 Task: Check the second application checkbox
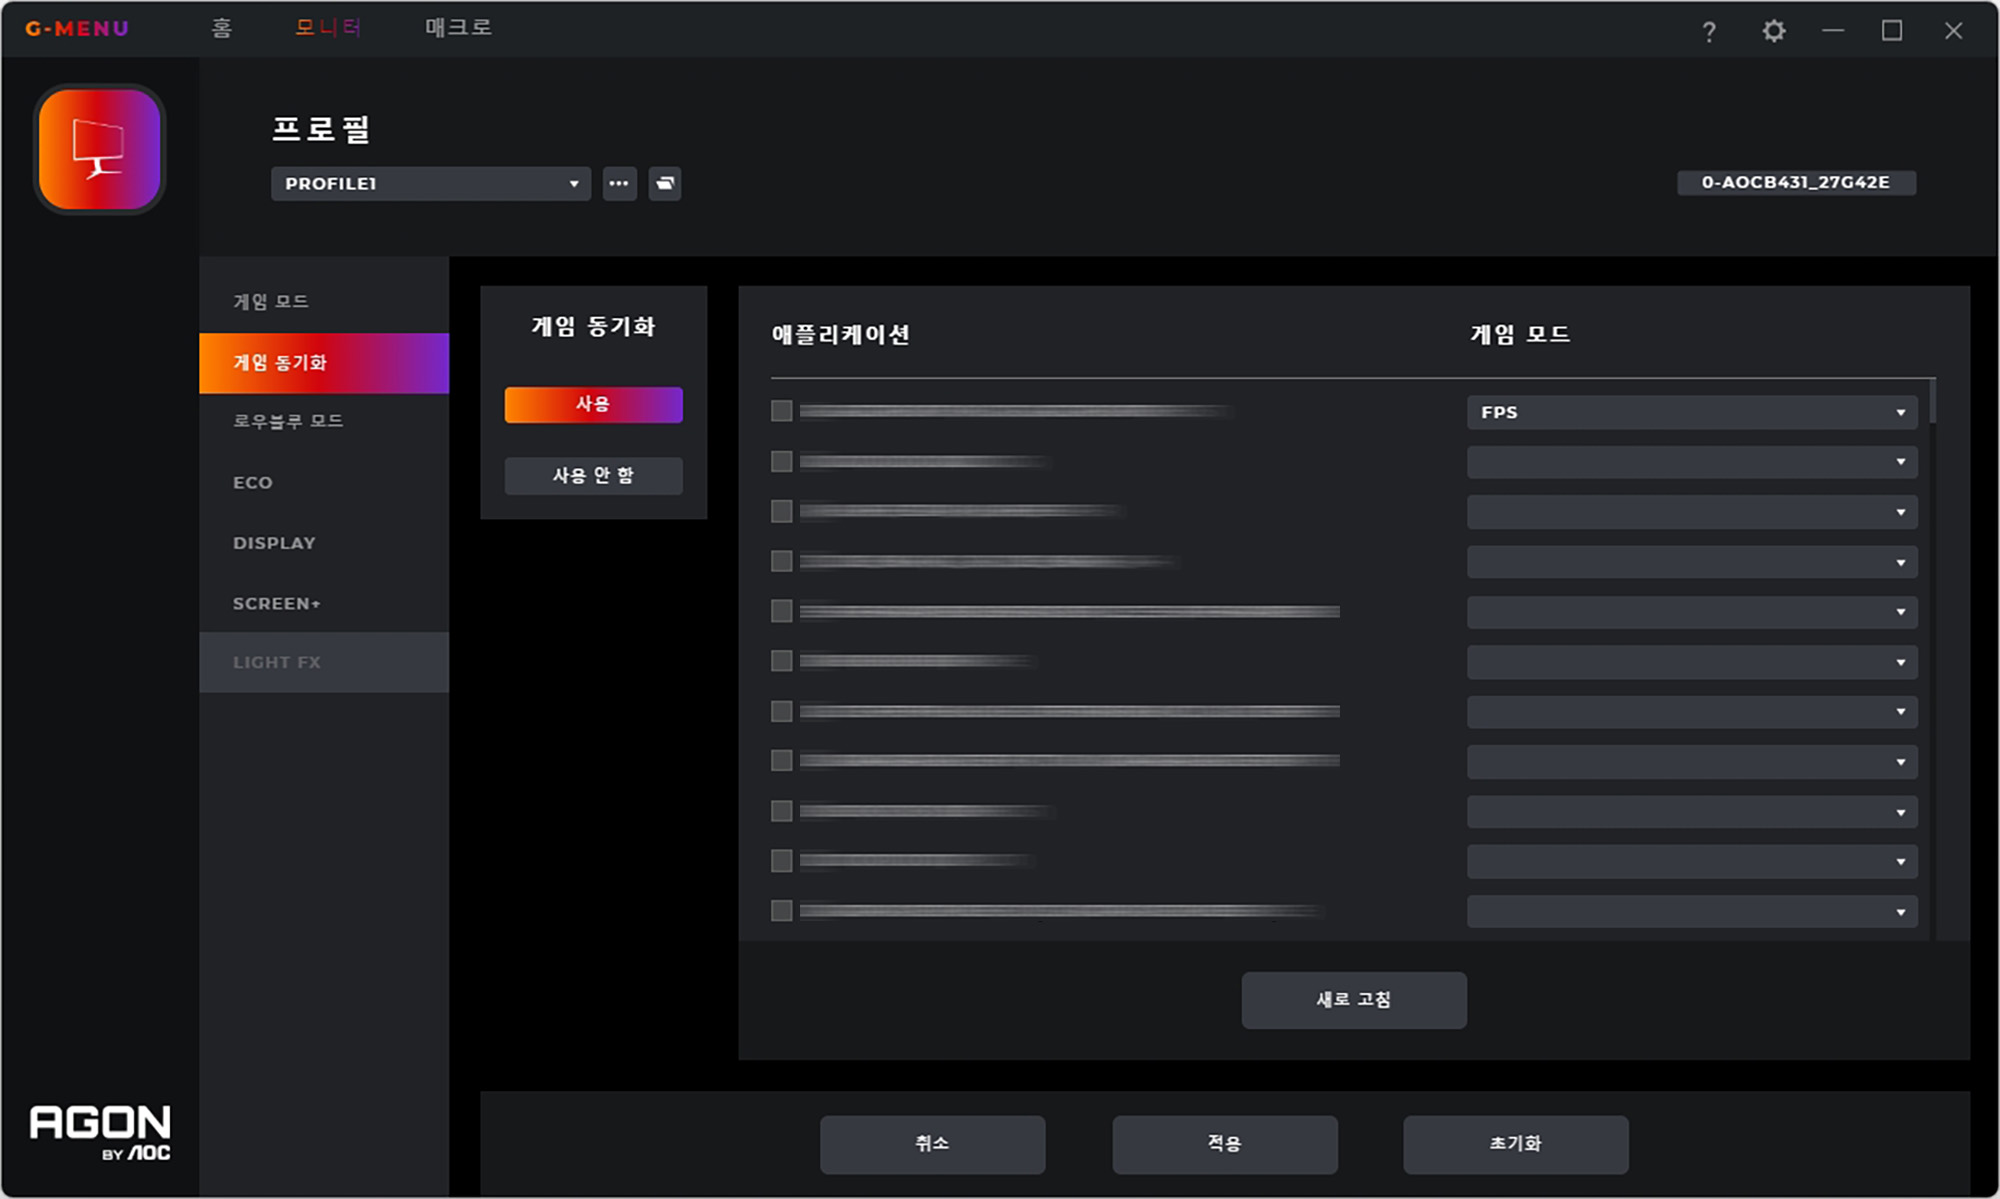tap(782, 461)
